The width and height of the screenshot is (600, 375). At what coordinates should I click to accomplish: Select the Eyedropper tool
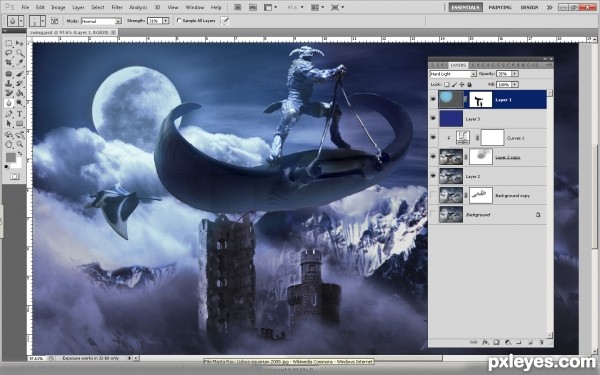[20, 62]
